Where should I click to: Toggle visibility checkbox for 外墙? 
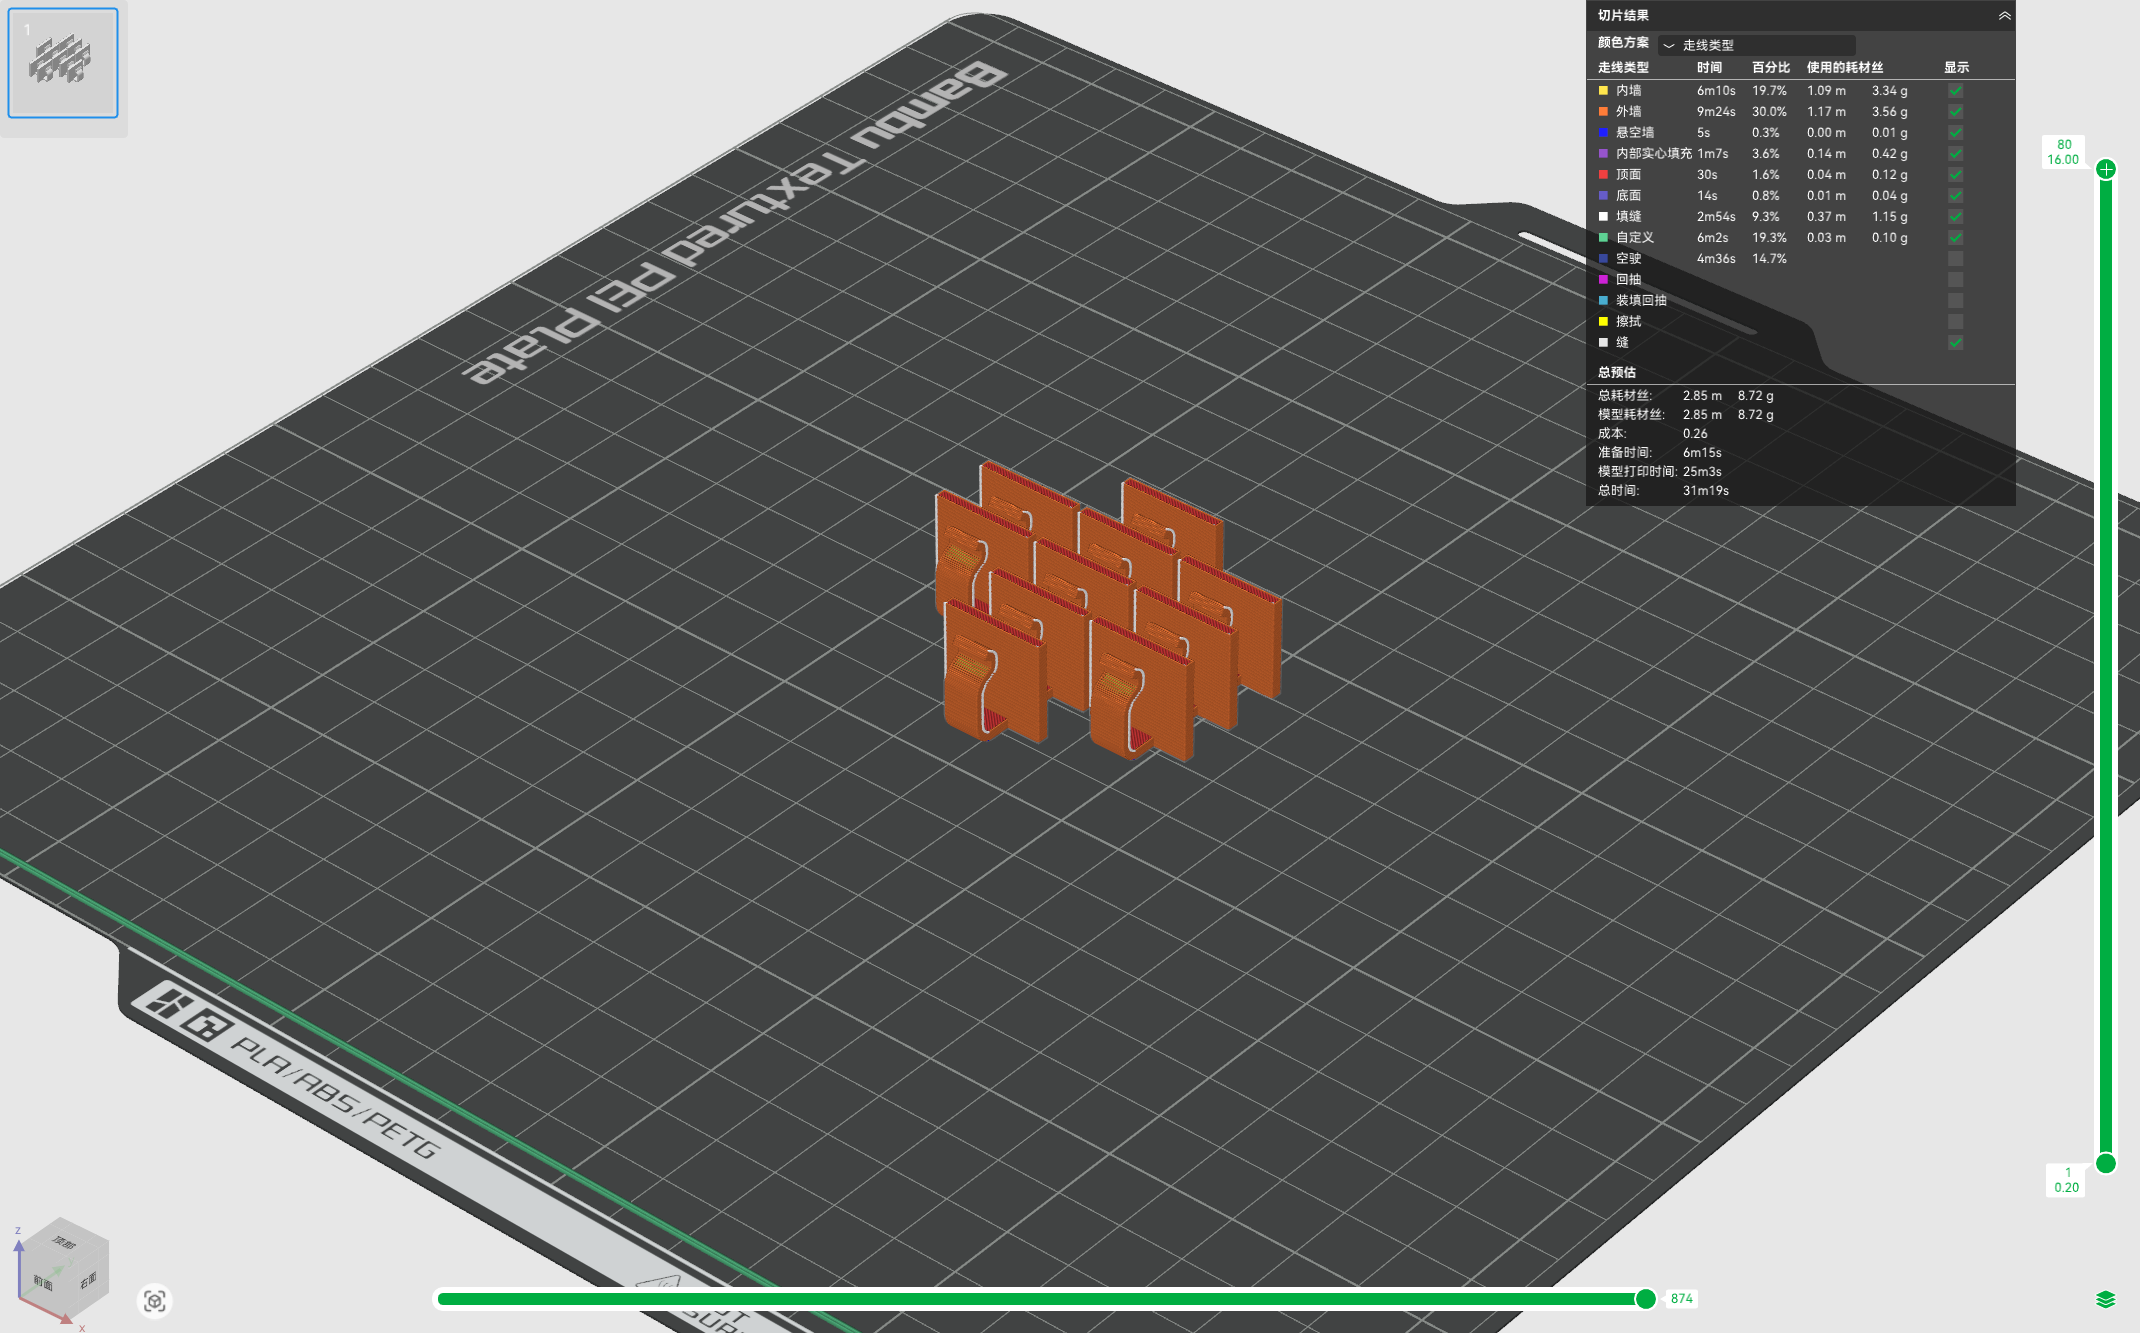tap(1955, 112)
